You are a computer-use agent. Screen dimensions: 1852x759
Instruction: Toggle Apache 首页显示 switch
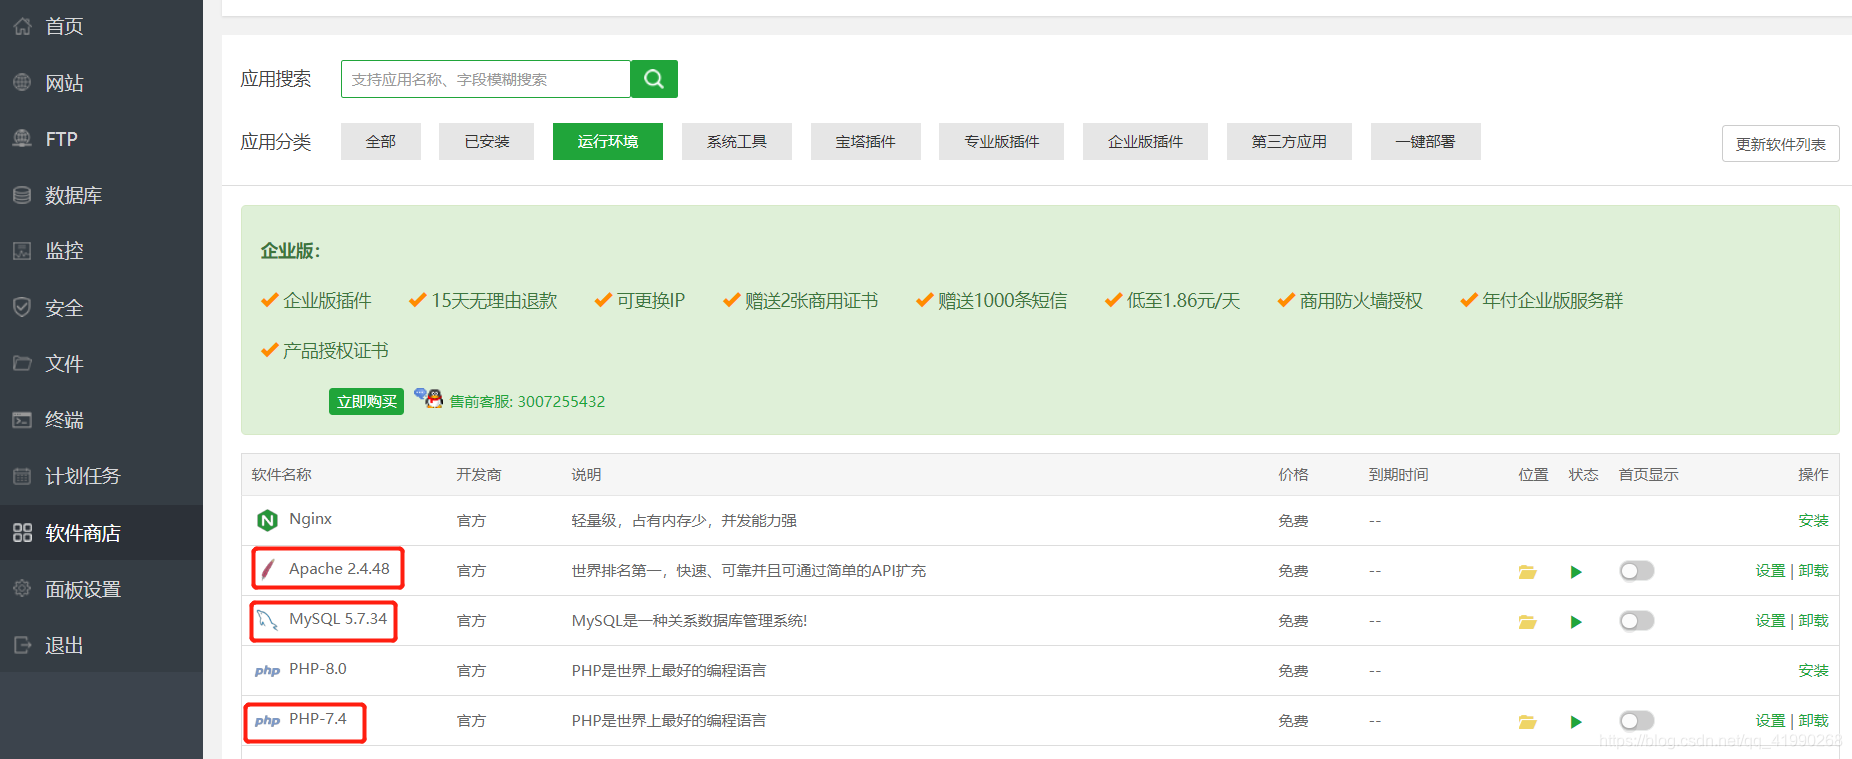click(1637, 571)
